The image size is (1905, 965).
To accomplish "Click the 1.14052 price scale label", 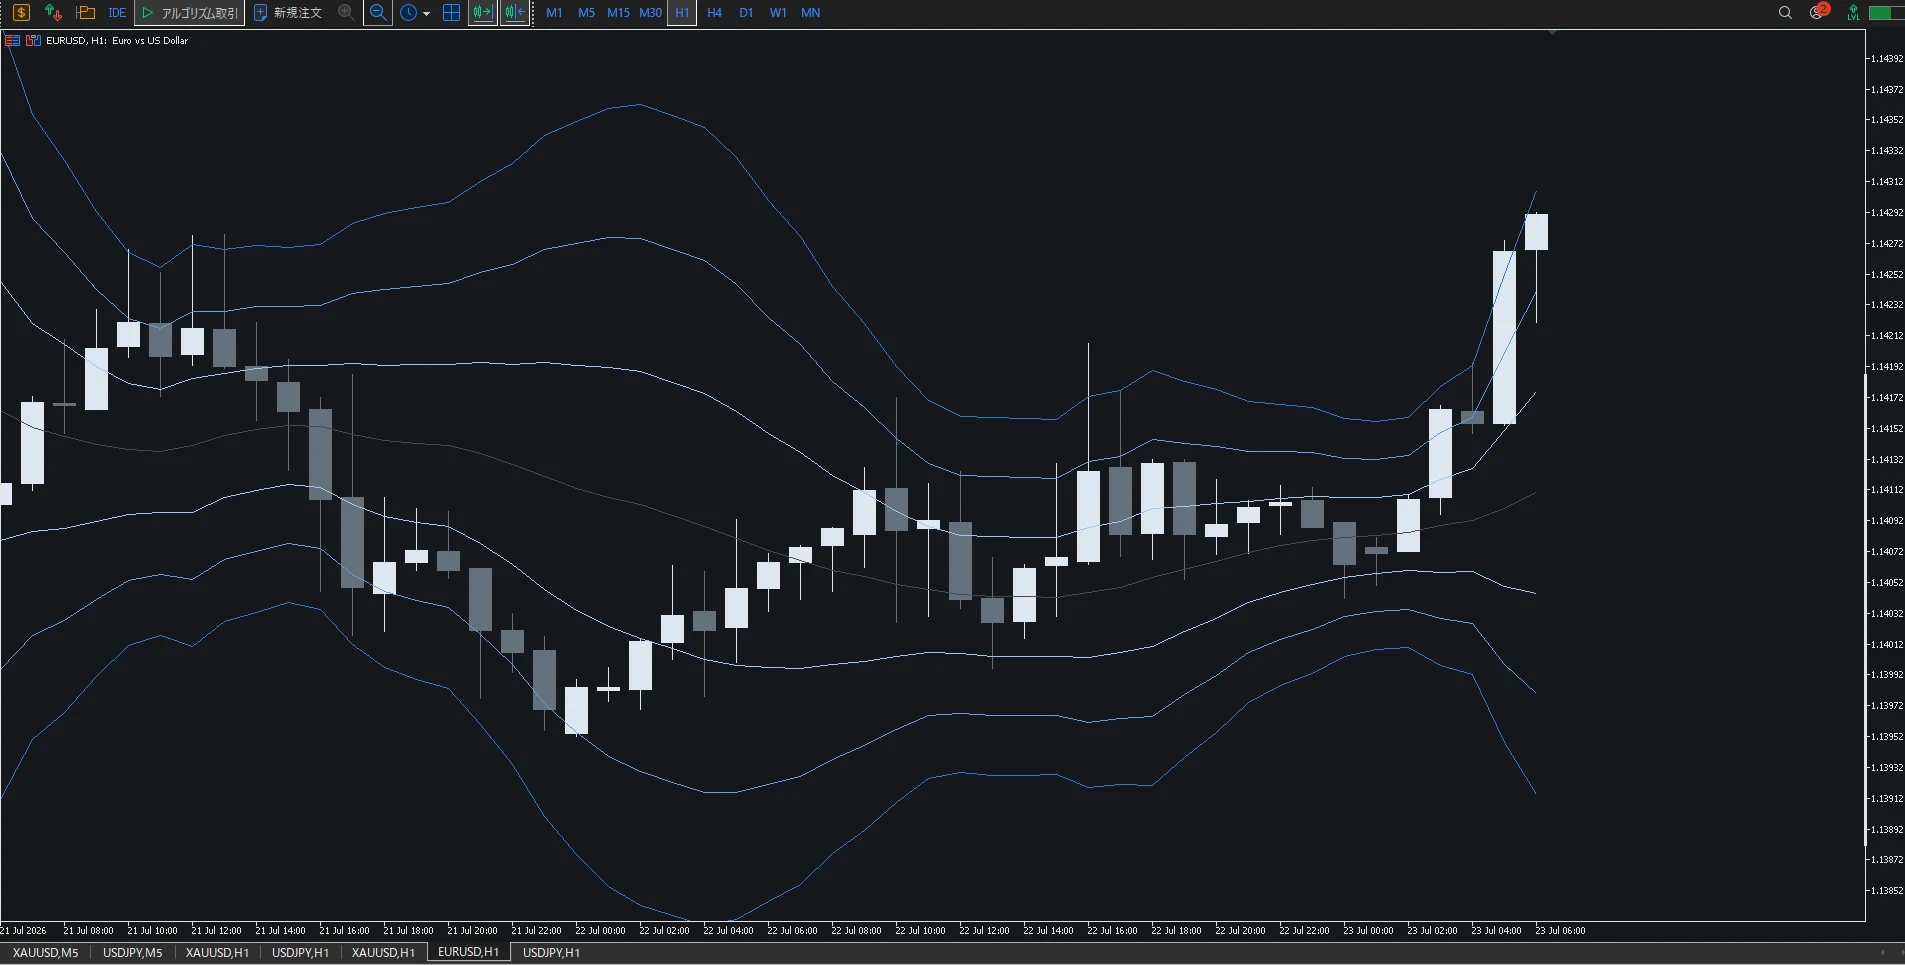I will coord(1886,582).
